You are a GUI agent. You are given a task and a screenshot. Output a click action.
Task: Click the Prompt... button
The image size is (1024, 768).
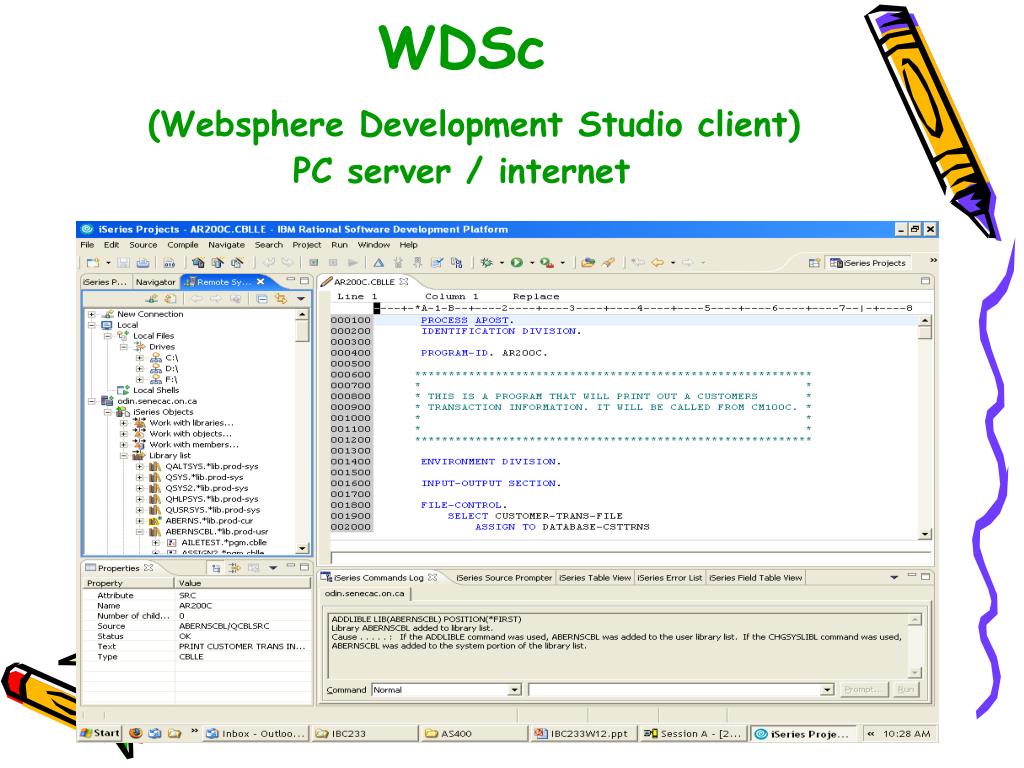(861, 690)
